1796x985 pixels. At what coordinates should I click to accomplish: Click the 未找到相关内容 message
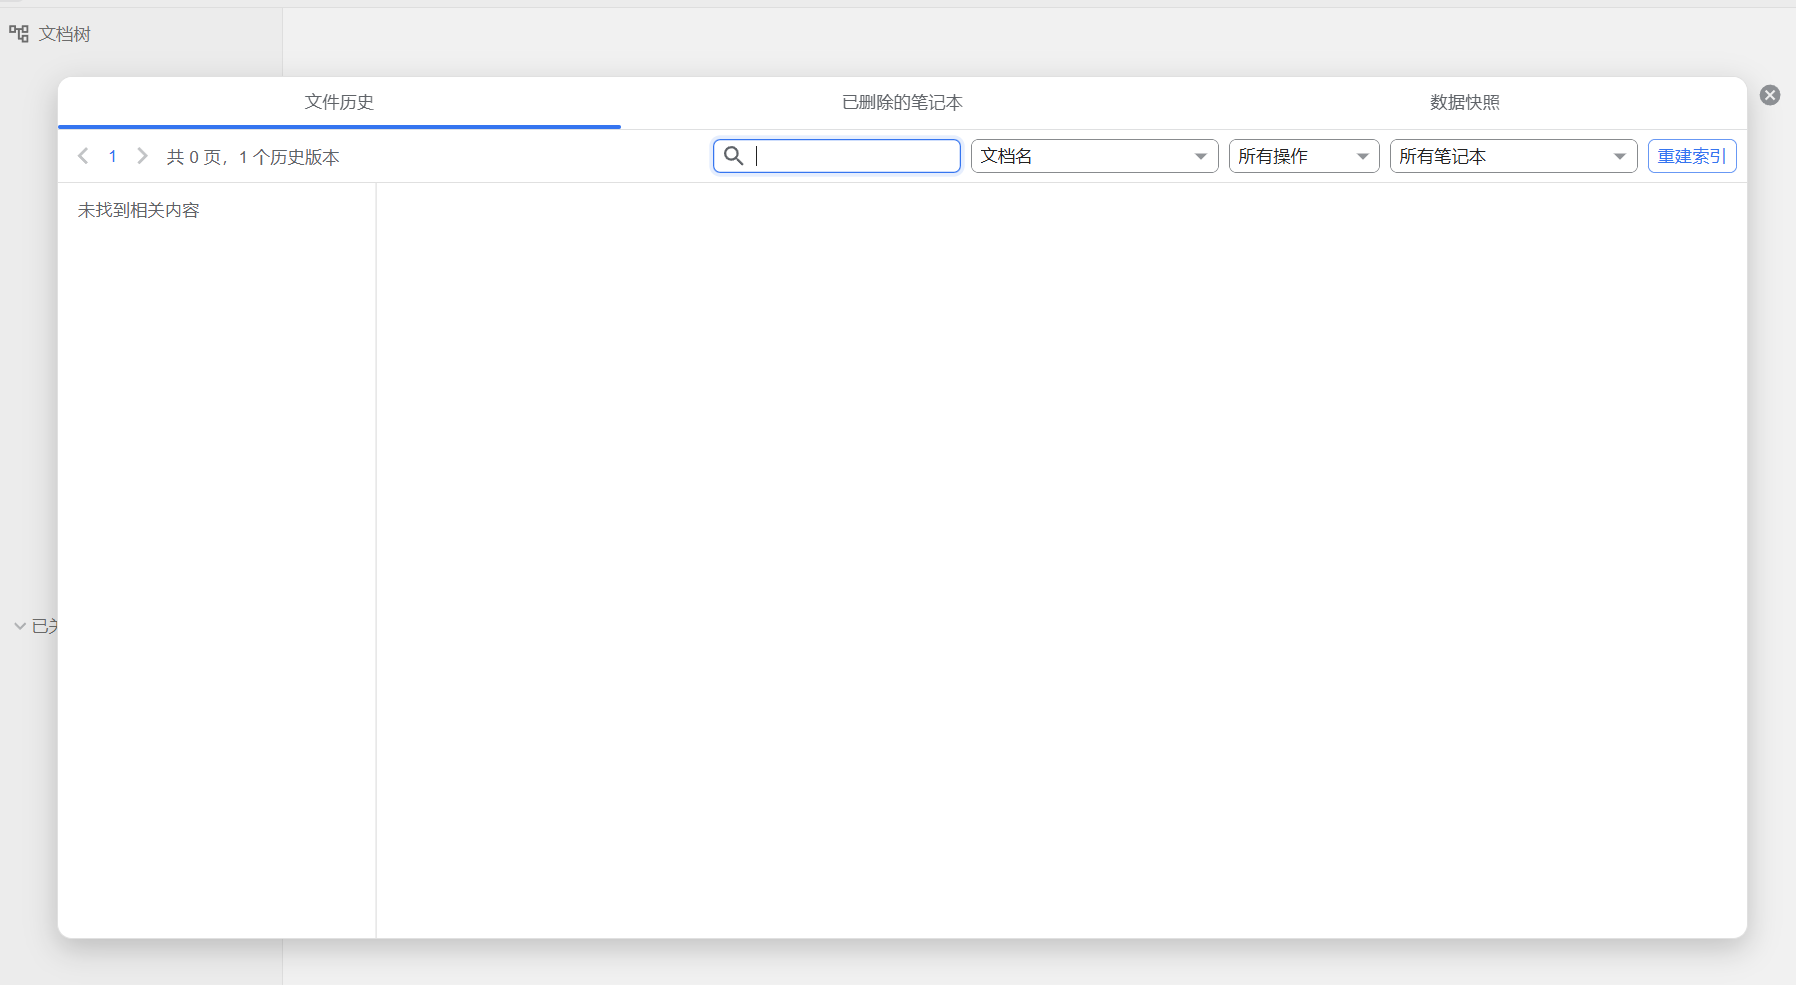139,210
